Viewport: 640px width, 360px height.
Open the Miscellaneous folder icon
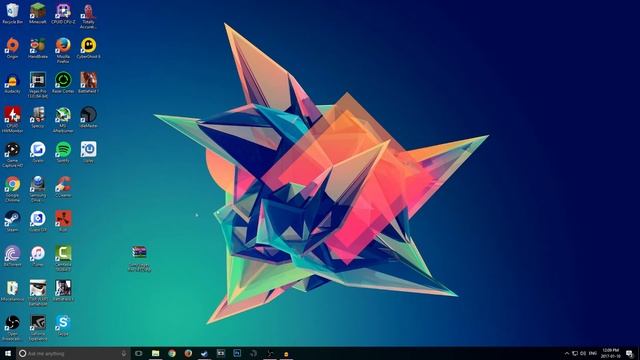(12, 291)
